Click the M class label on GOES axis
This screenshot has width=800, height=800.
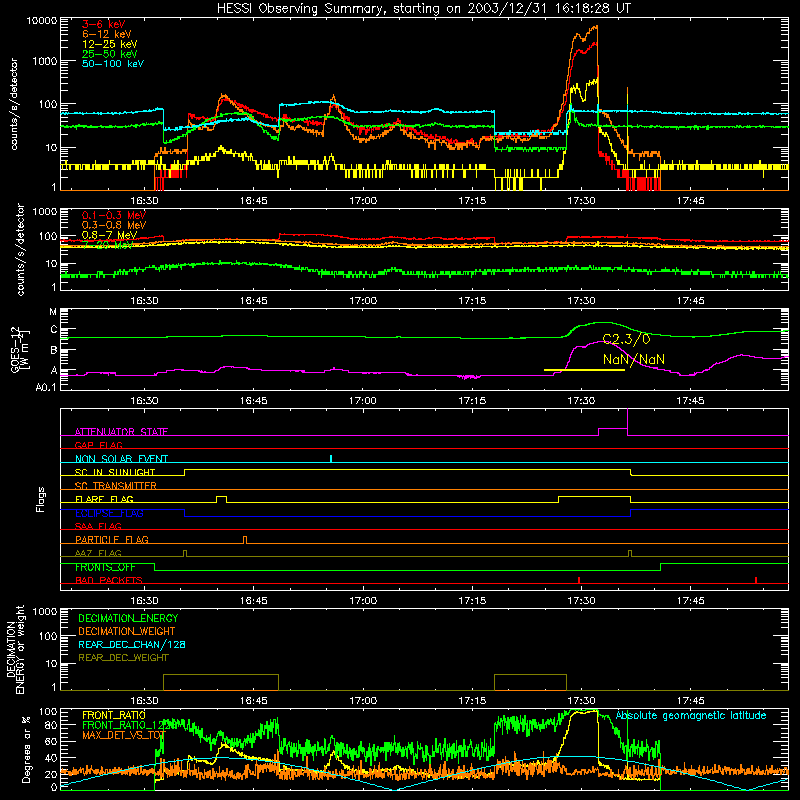point(53,312)
